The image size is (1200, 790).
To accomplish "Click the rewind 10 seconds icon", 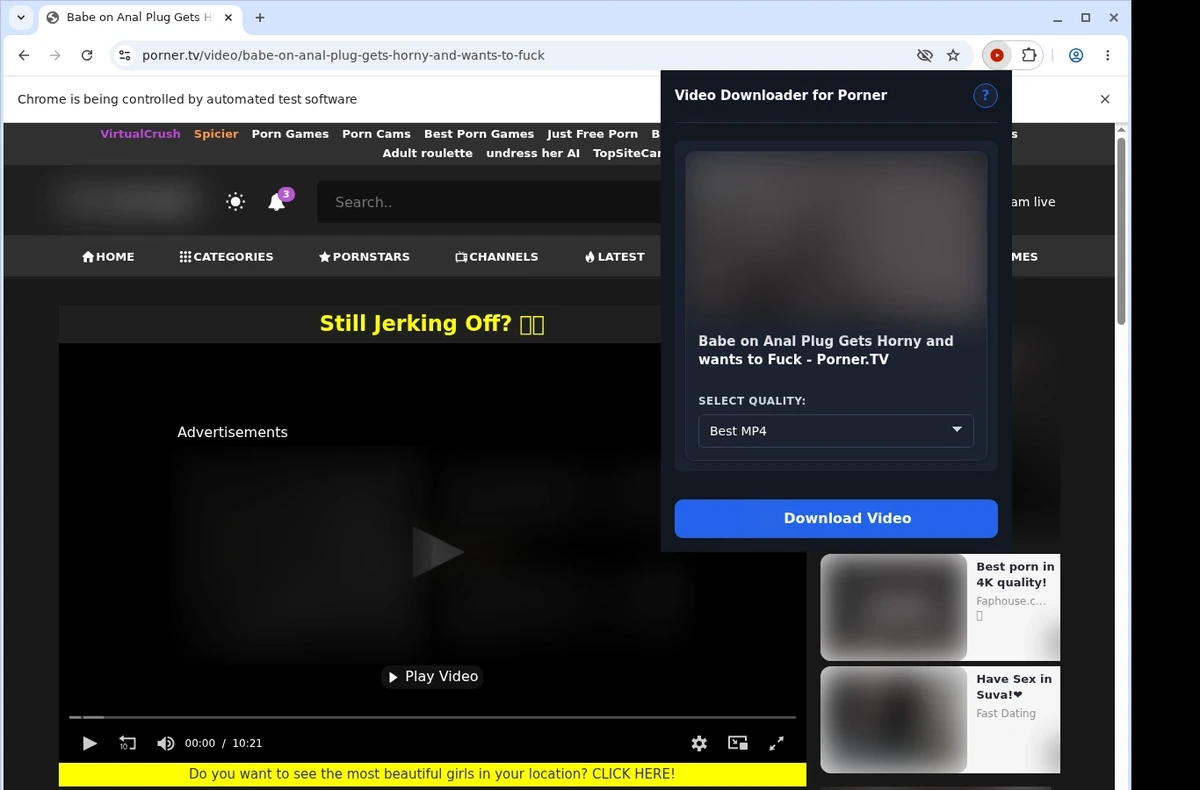I will [127, 743].
